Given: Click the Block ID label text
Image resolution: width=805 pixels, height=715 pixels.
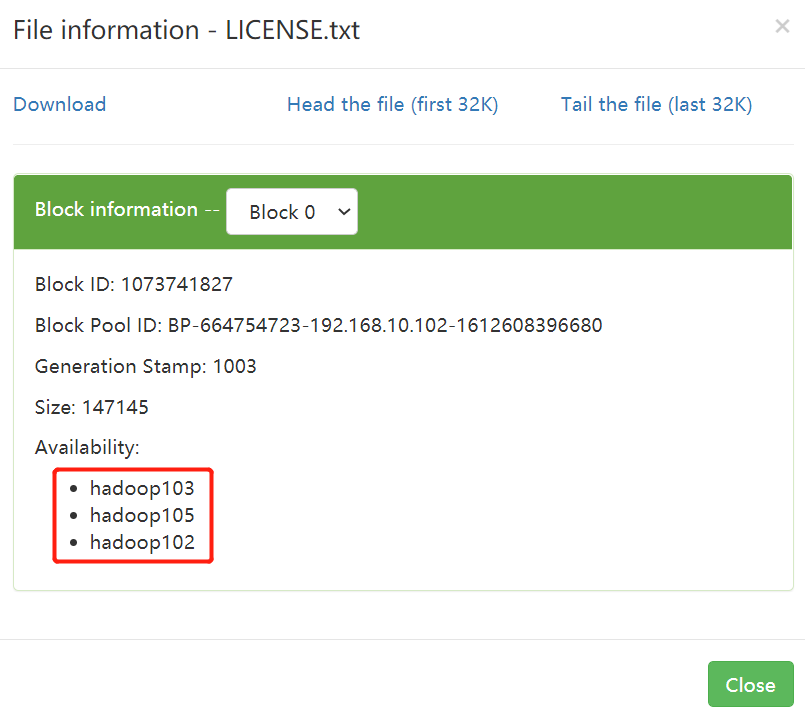Looking at the screenshot, I should tap(74, 284).
